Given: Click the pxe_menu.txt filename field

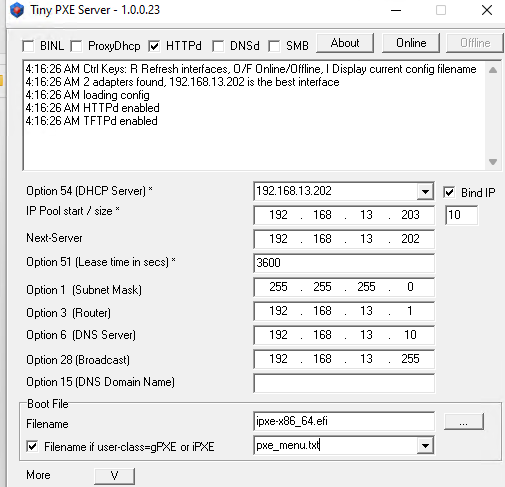Looking at the screenshot, I should click(335, 445).
